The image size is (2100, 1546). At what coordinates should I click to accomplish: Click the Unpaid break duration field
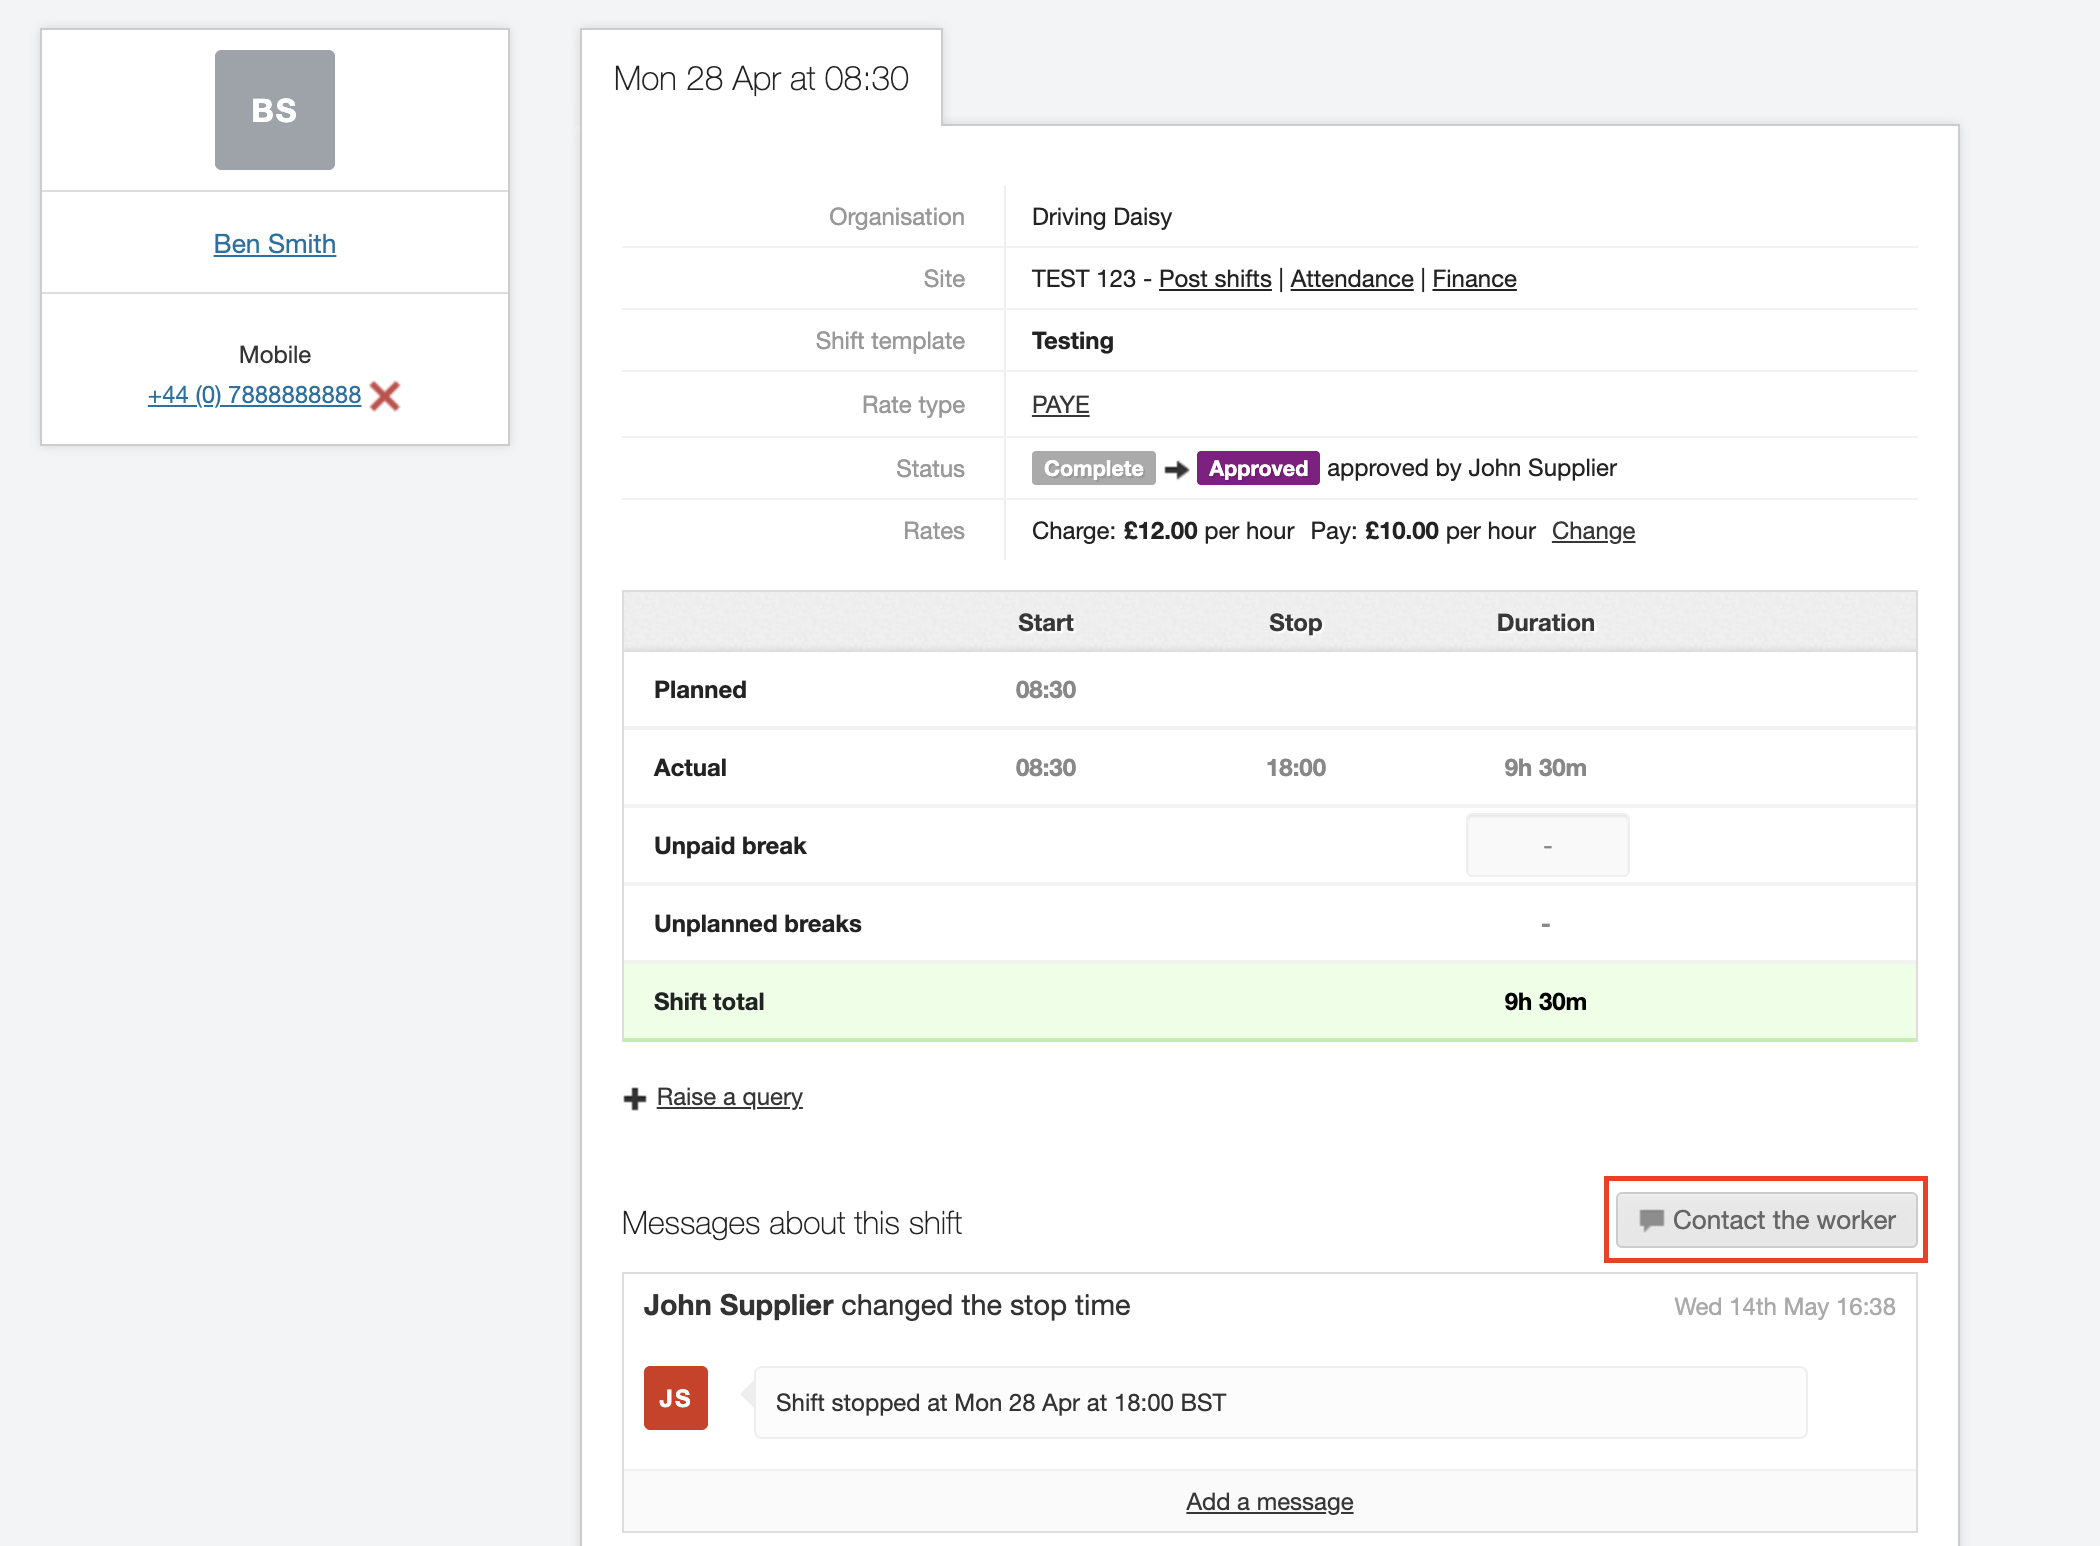coord(1547,846)
